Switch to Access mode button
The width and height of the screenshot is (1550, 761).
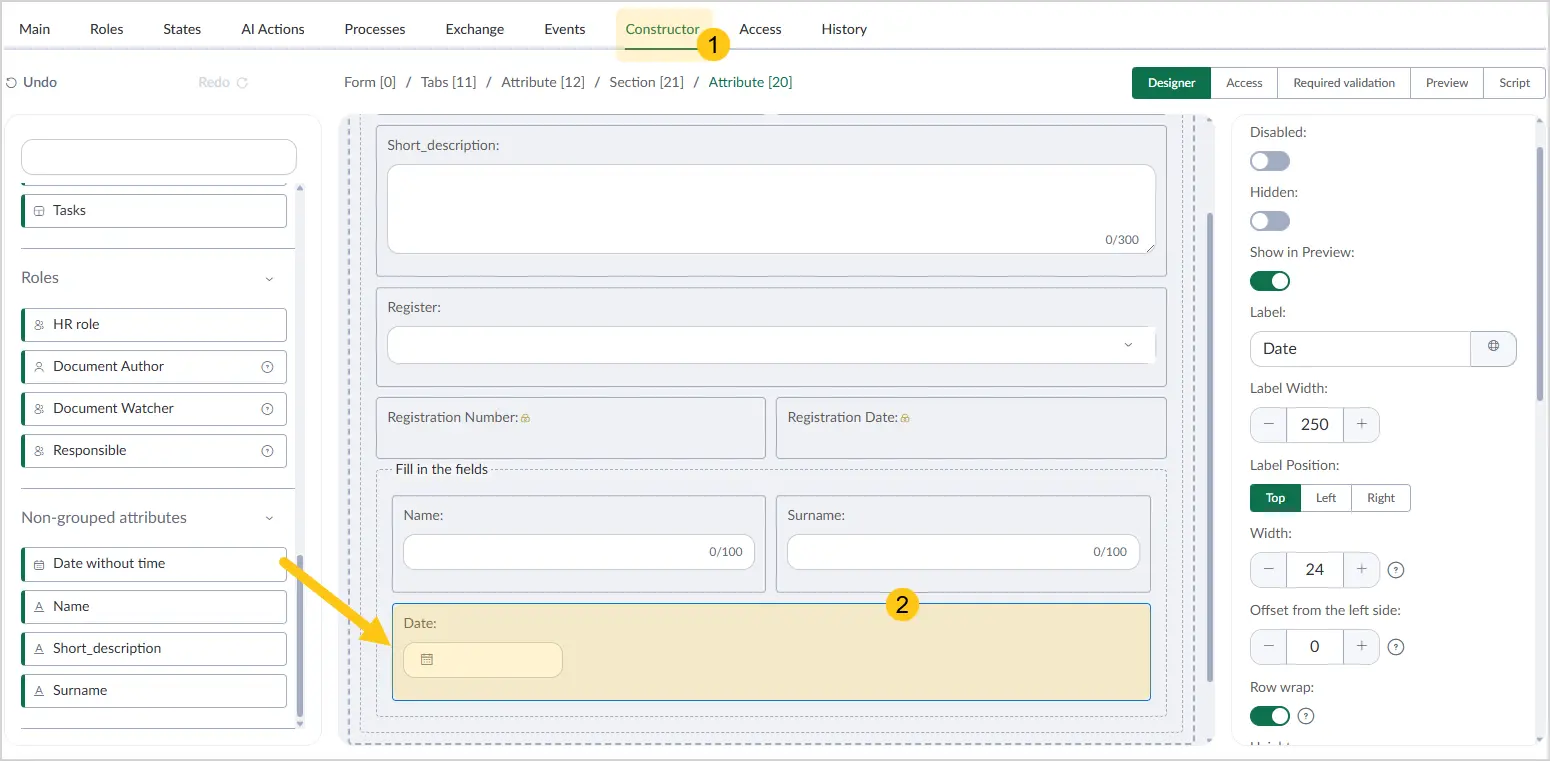[x=1244, y=83]
